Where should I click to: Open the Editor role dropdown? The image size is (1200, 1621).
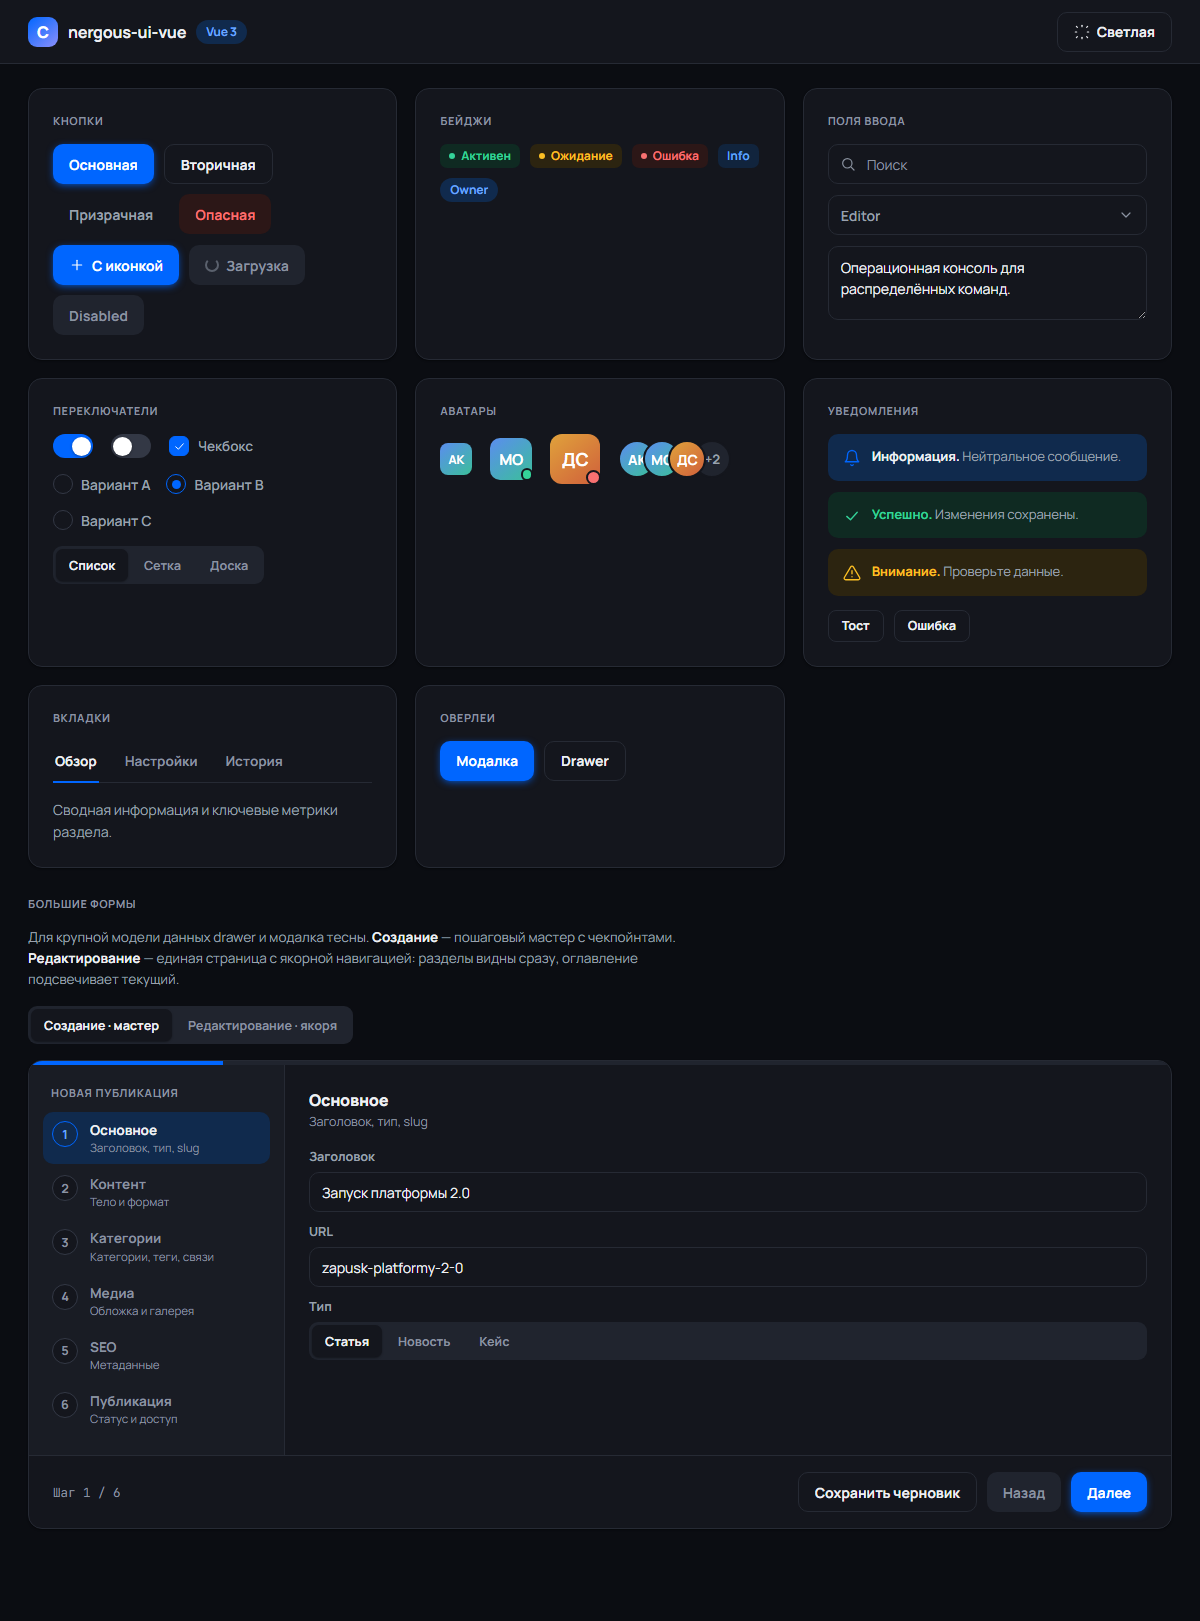[x=987, y=215]
